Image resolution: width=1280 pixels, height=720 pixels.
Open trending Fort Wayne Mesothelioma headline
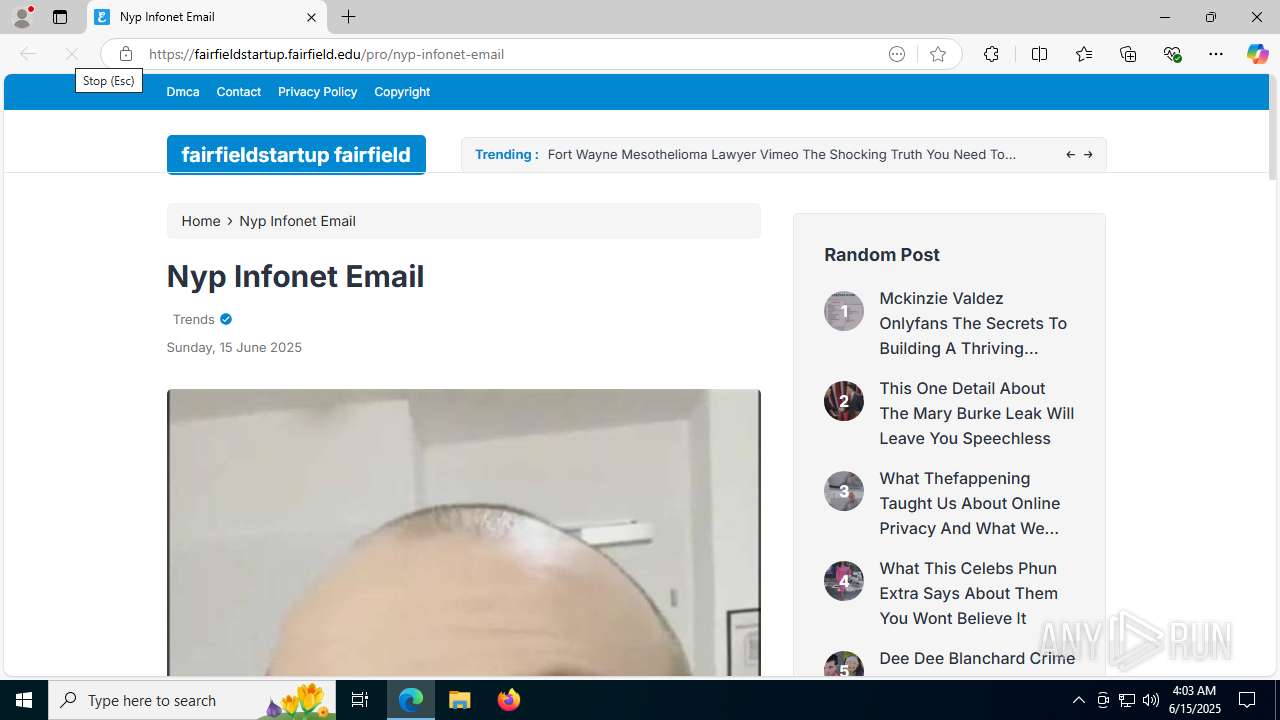tap(782, 154)
